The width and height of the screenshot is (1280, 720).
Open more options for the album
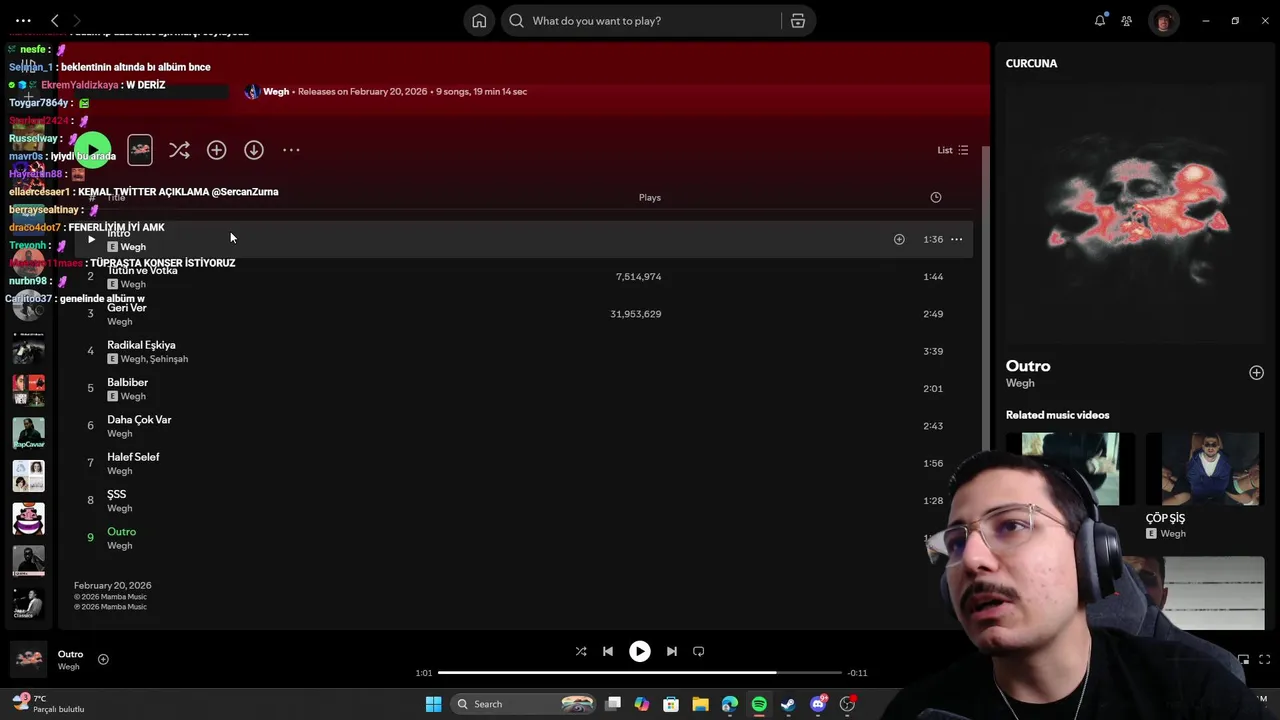tap(291, 150)
